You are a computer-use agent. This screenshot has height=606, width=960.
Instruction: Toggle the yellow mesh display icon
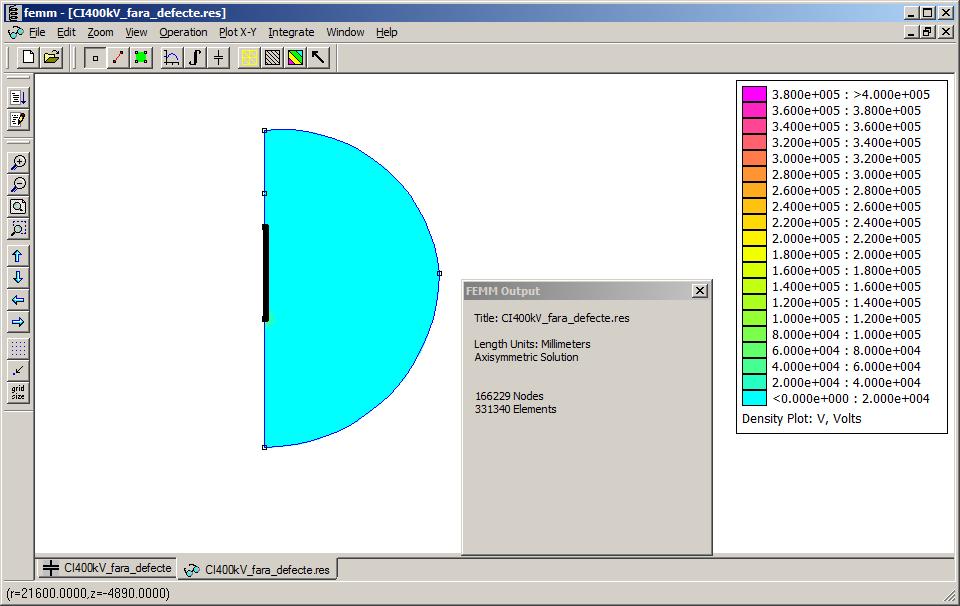249,58
